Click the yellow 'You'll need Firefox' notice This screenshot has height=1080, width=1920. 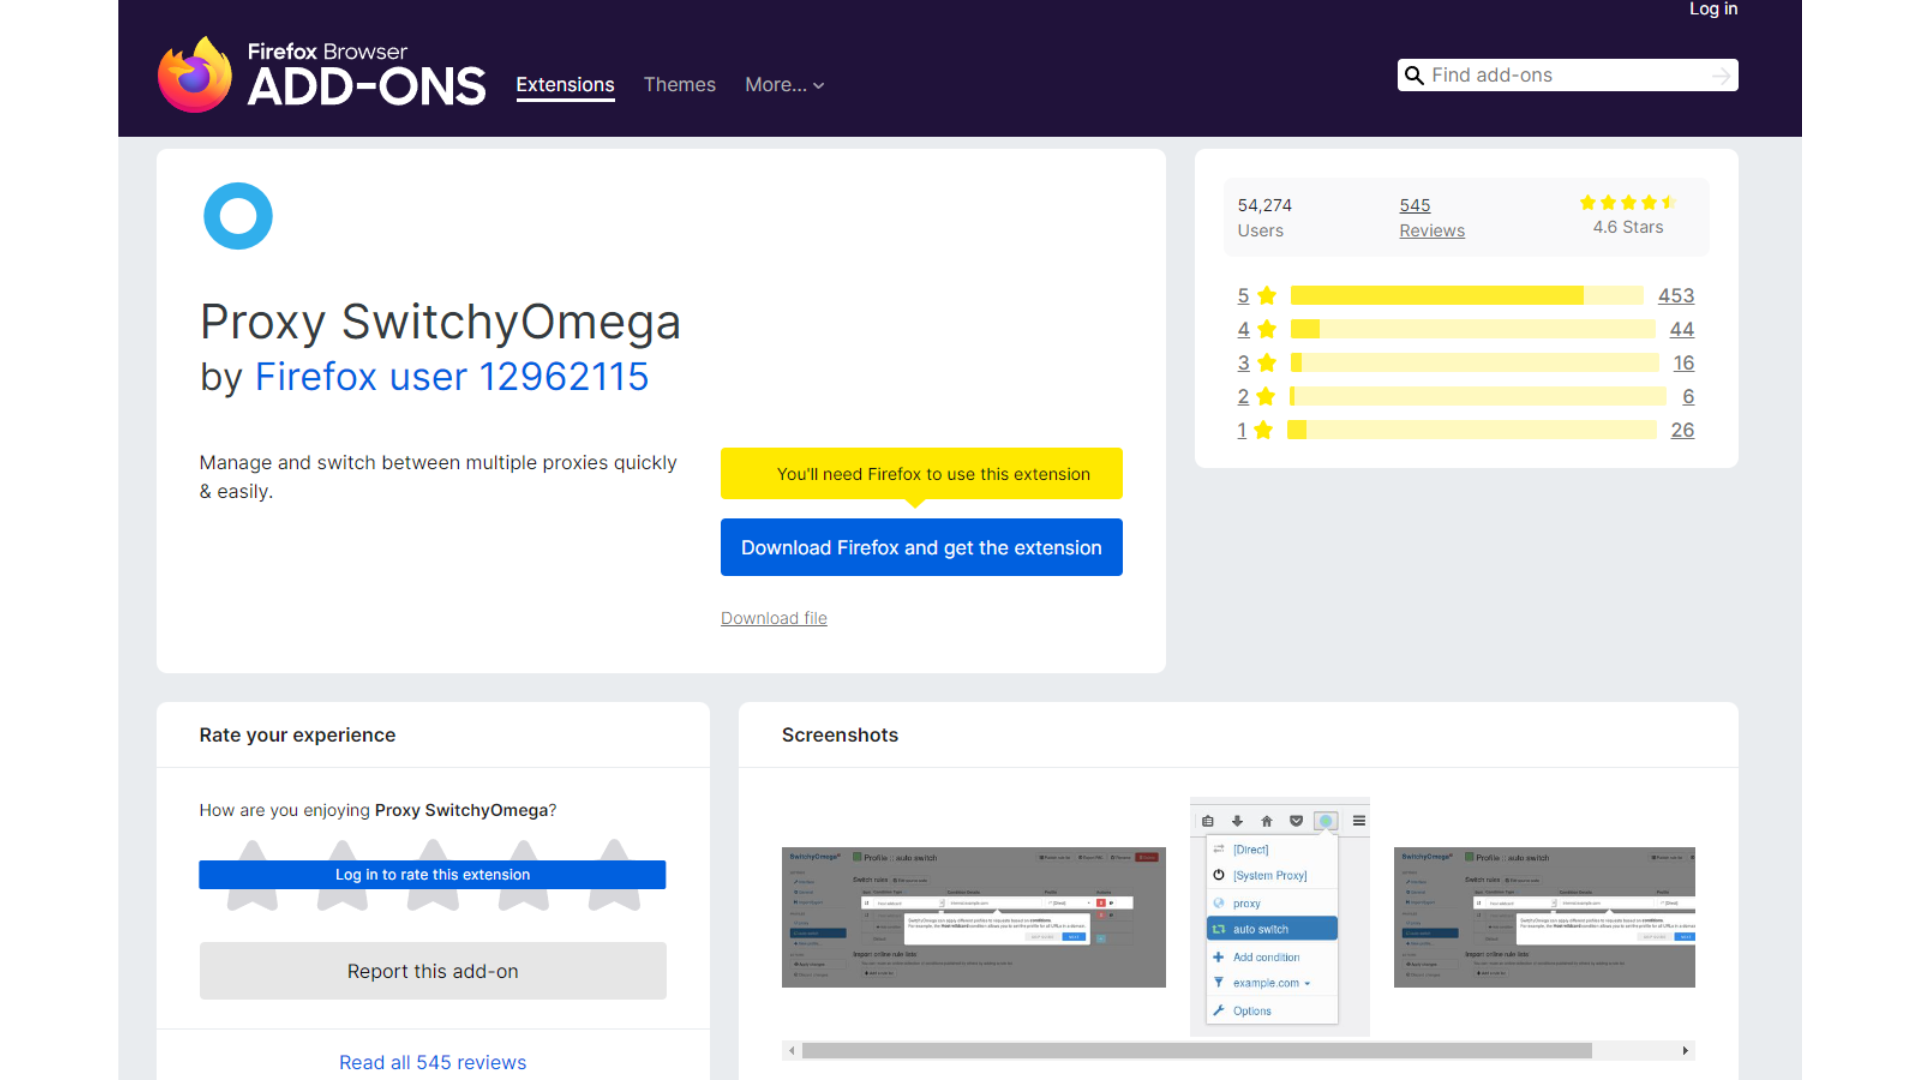click(x=921, y=474)
